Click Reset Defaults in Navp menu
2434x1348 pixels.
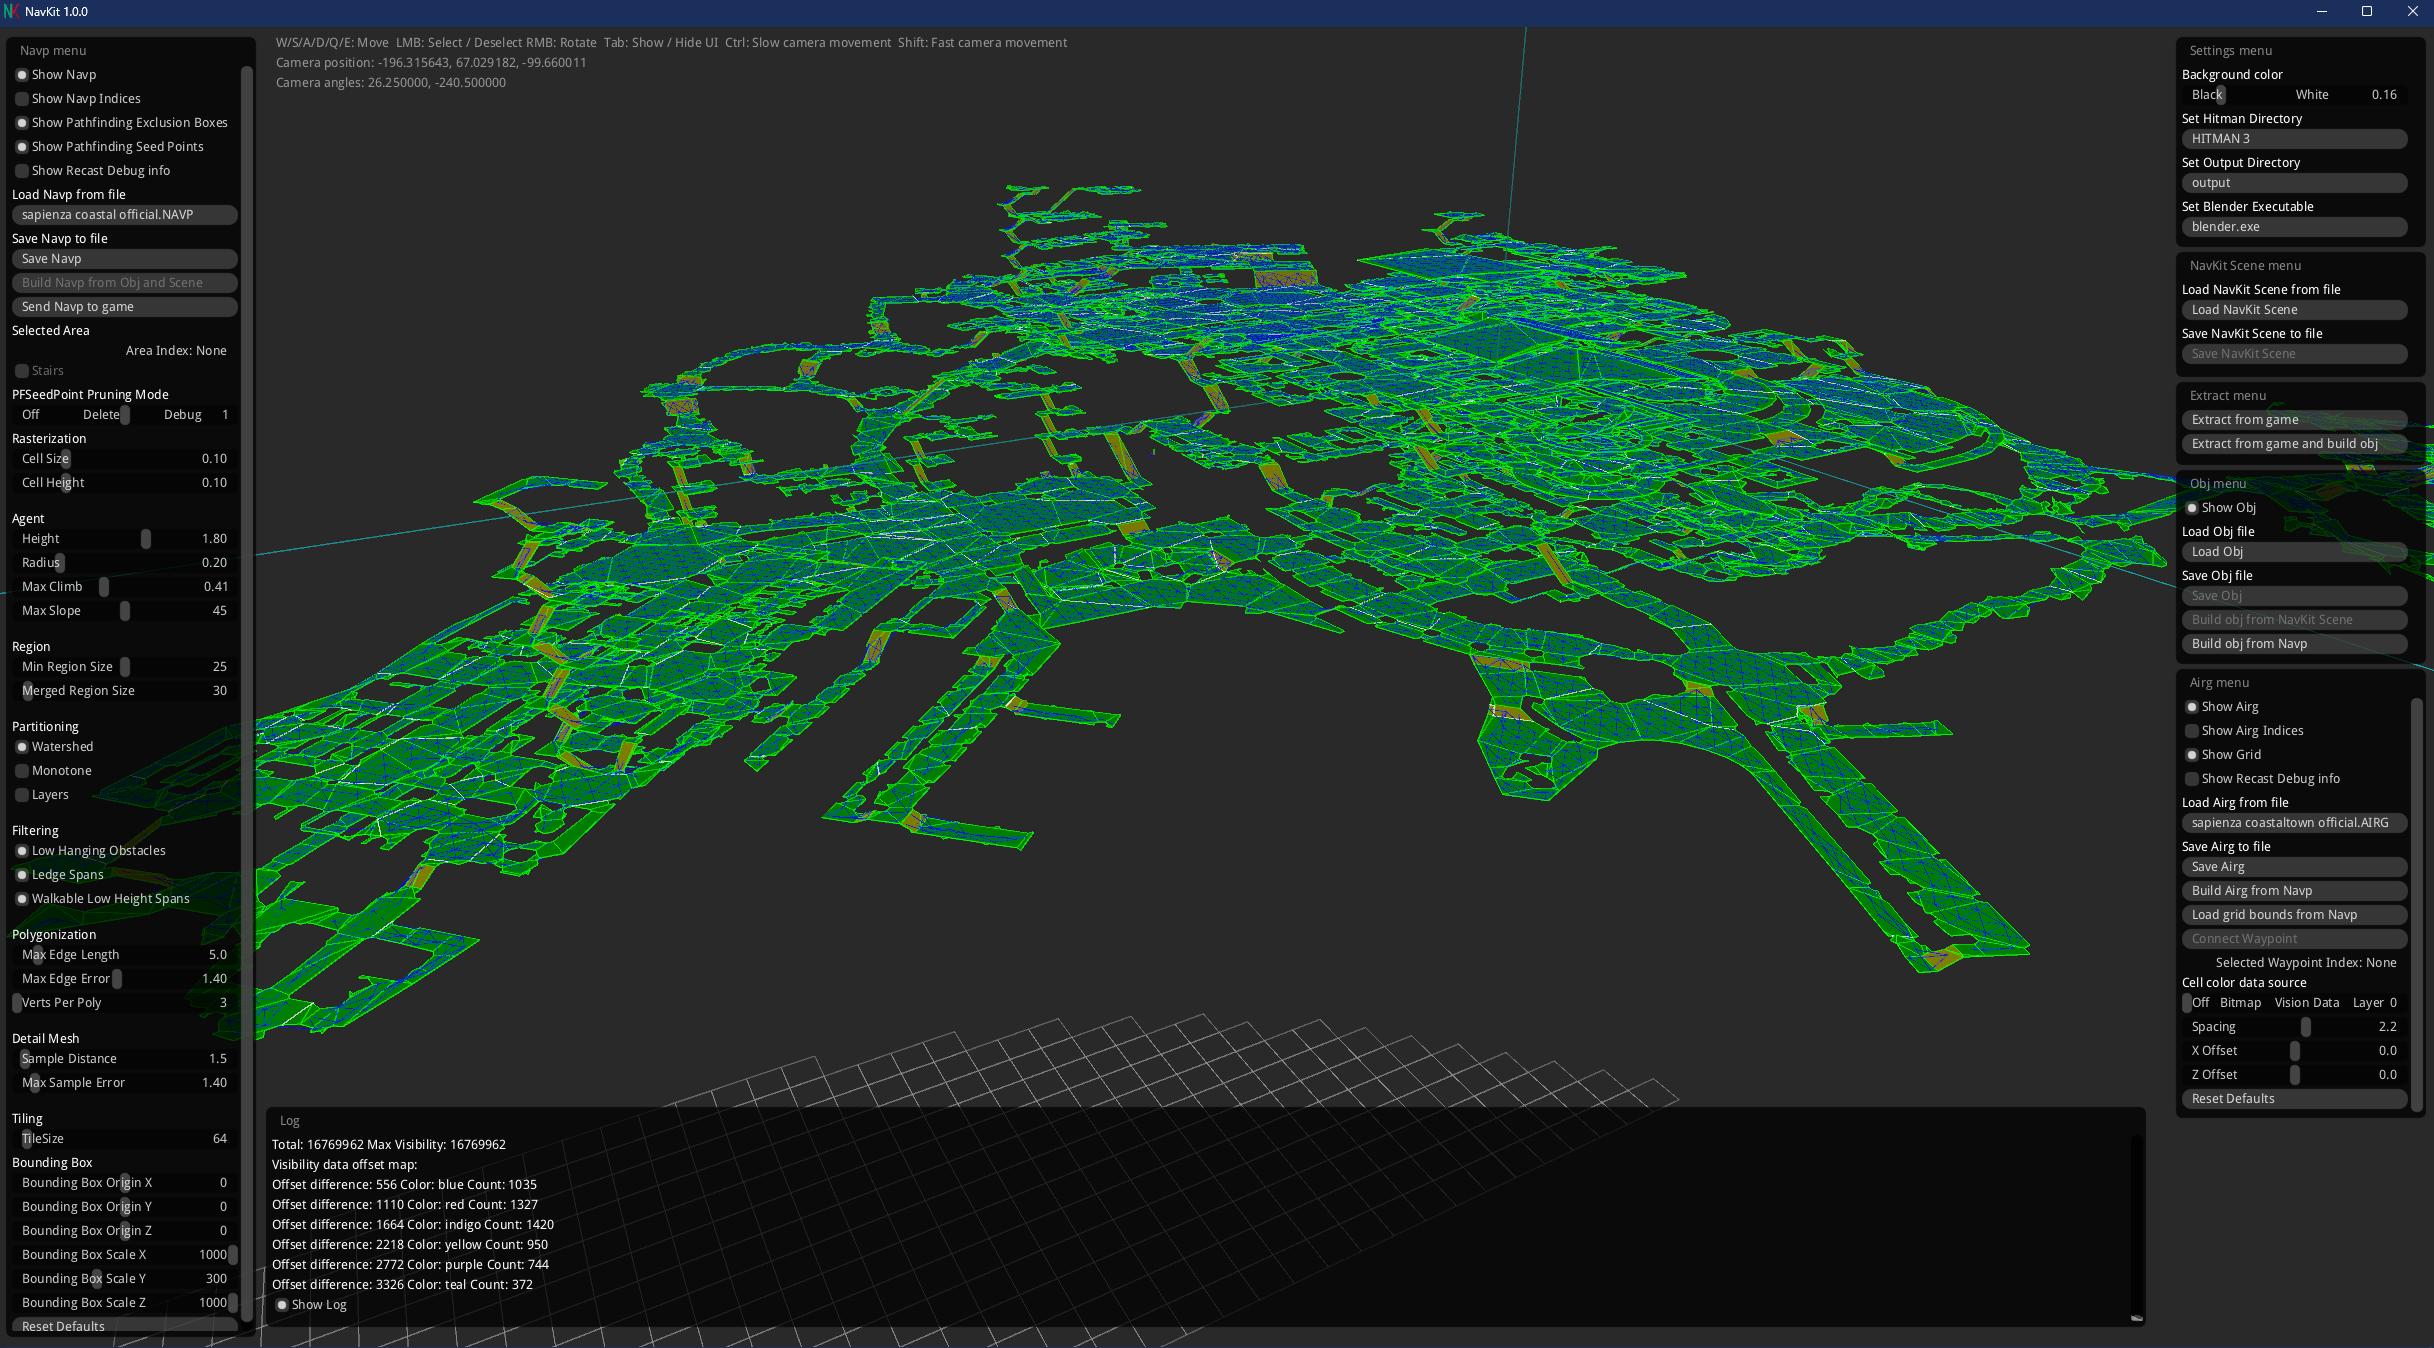[x=125, y=1326]
